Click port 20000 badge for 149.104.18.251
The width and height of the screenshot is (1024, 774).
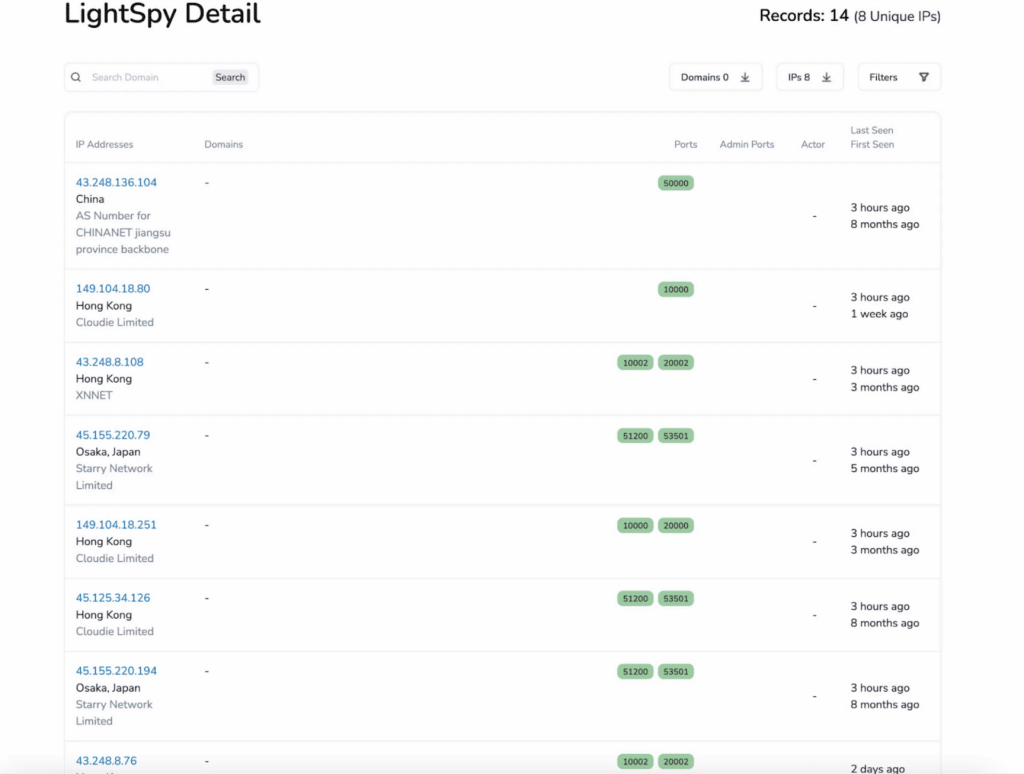tap(676, 525)
